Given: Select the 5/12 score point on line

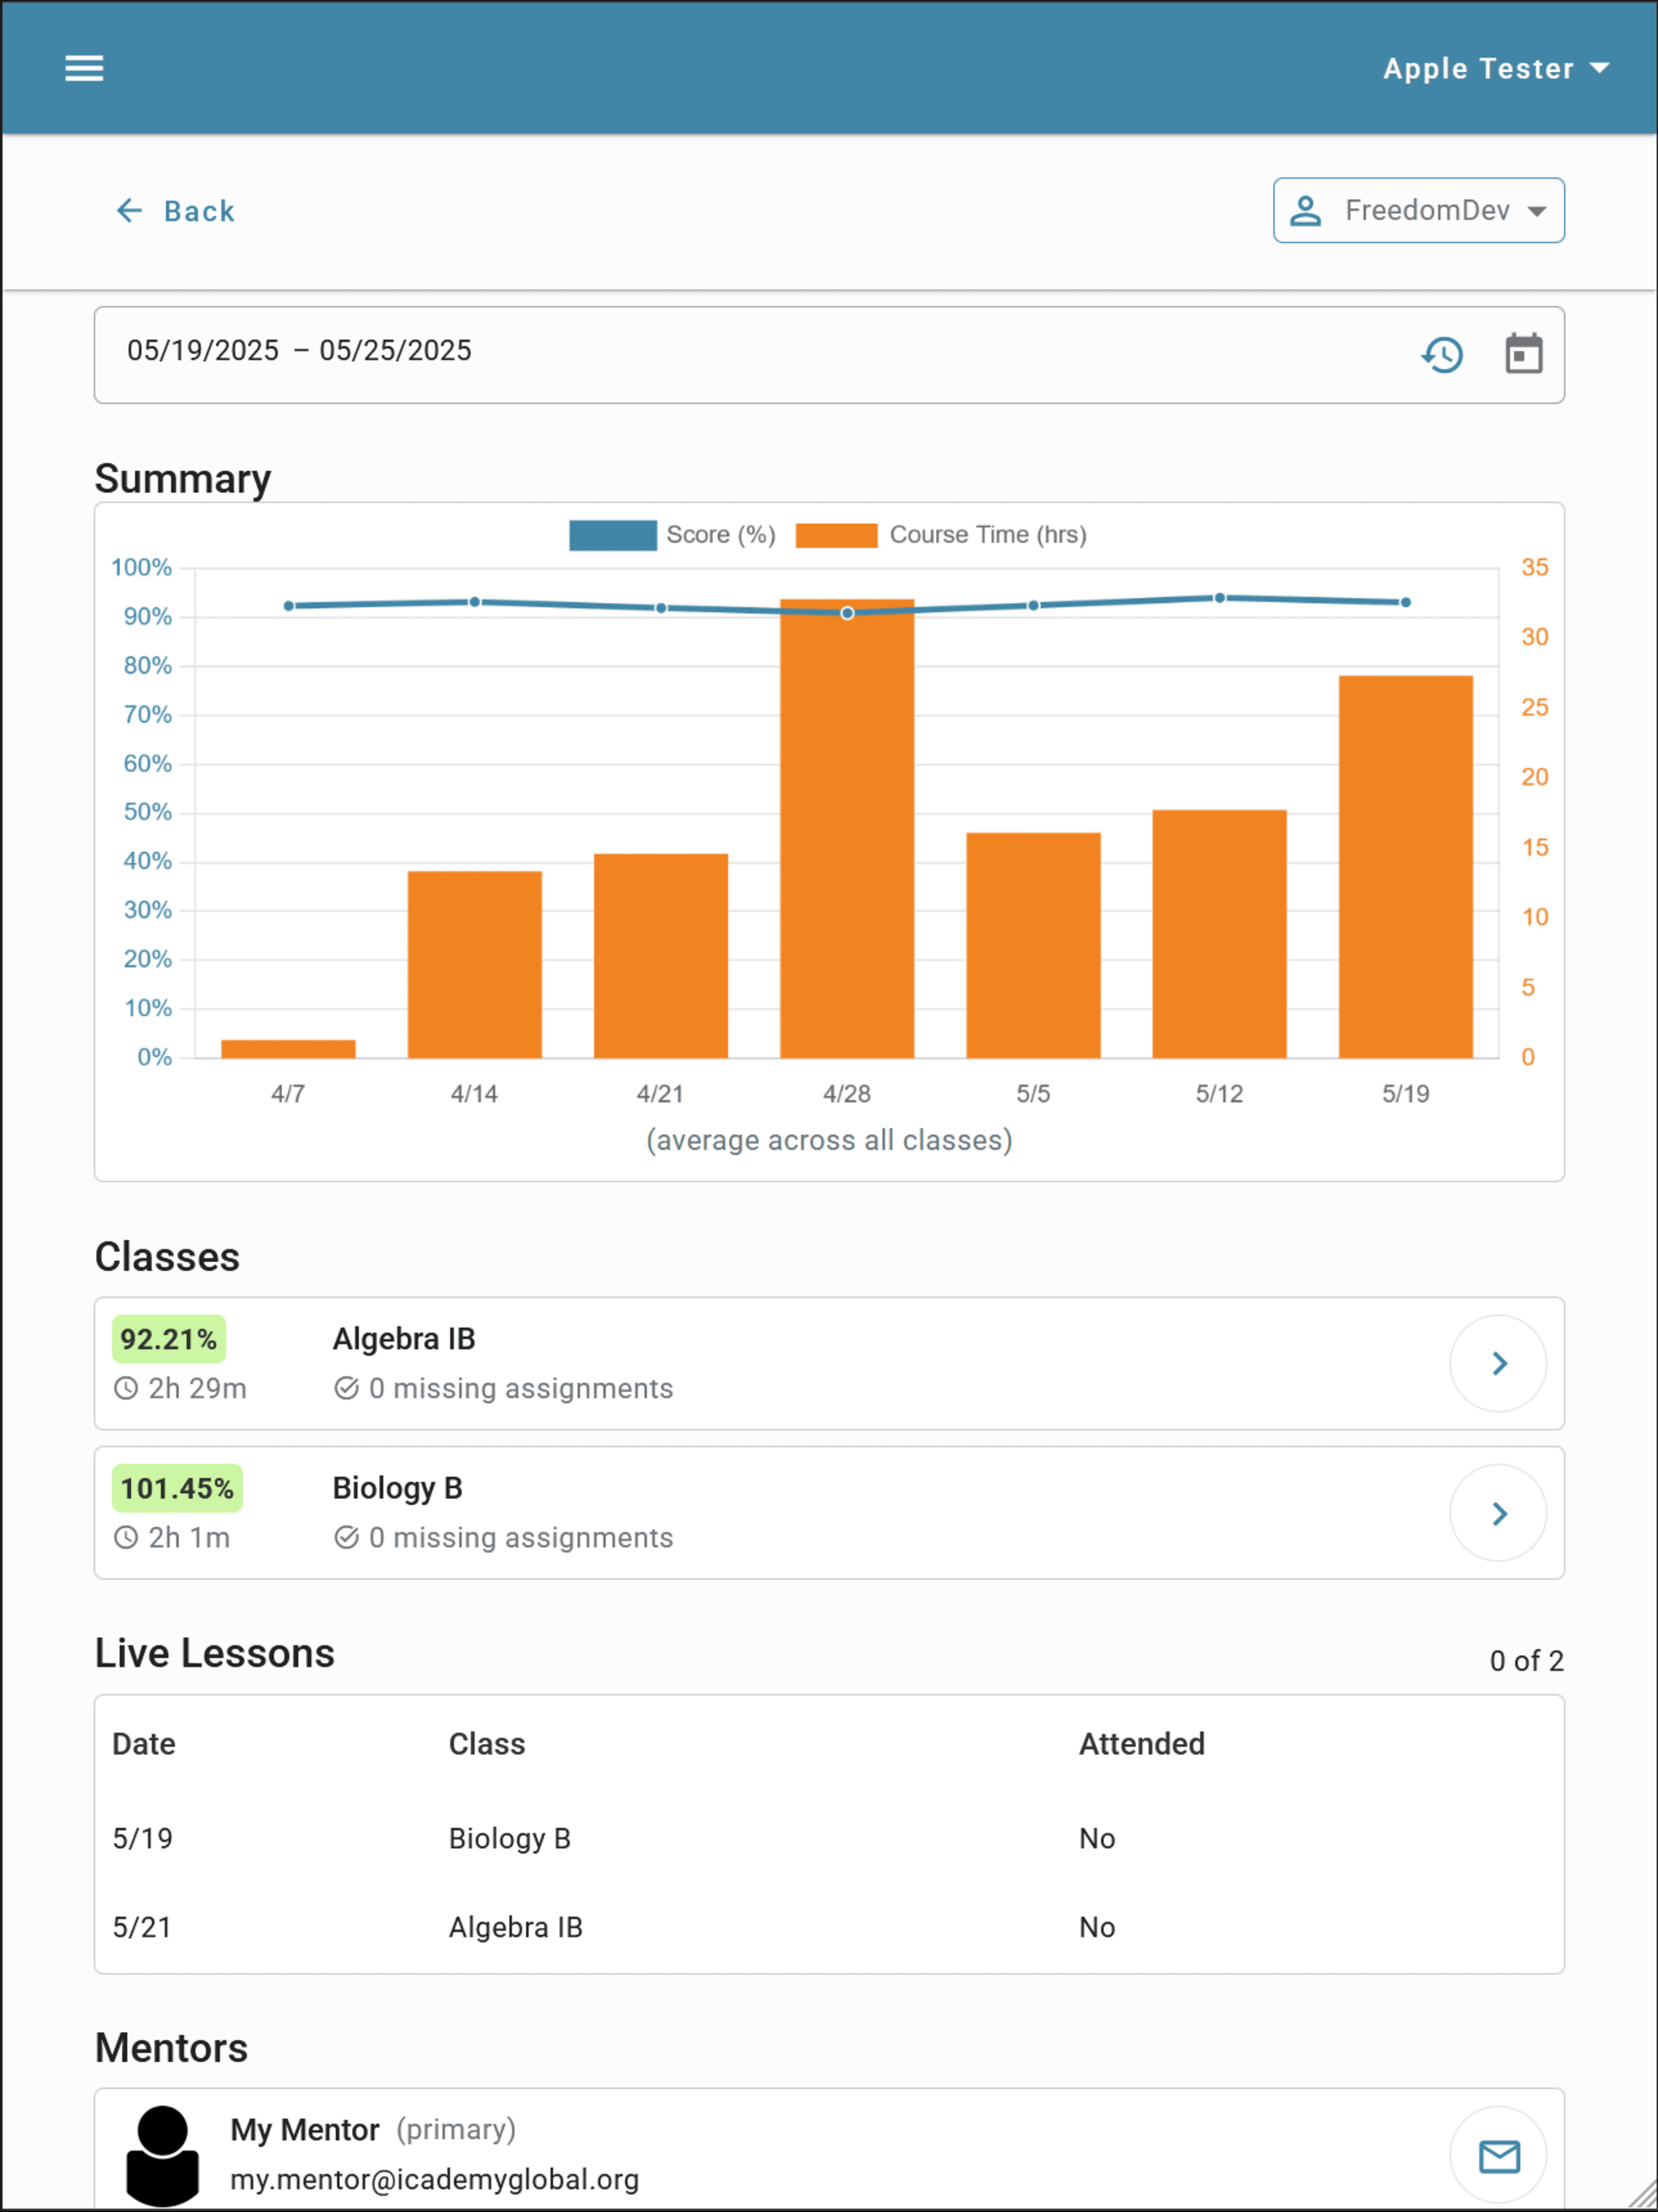Looking at the screenshot, I should click(1219, 598).
